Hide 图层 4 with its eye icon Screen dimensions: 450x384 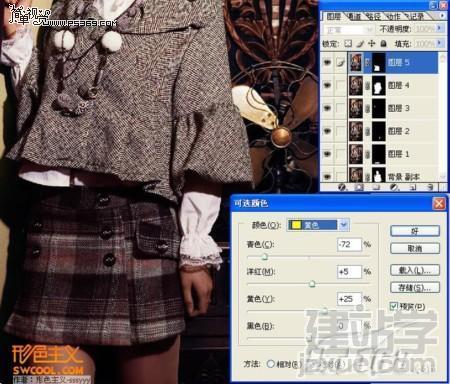[x=328, y=86]
